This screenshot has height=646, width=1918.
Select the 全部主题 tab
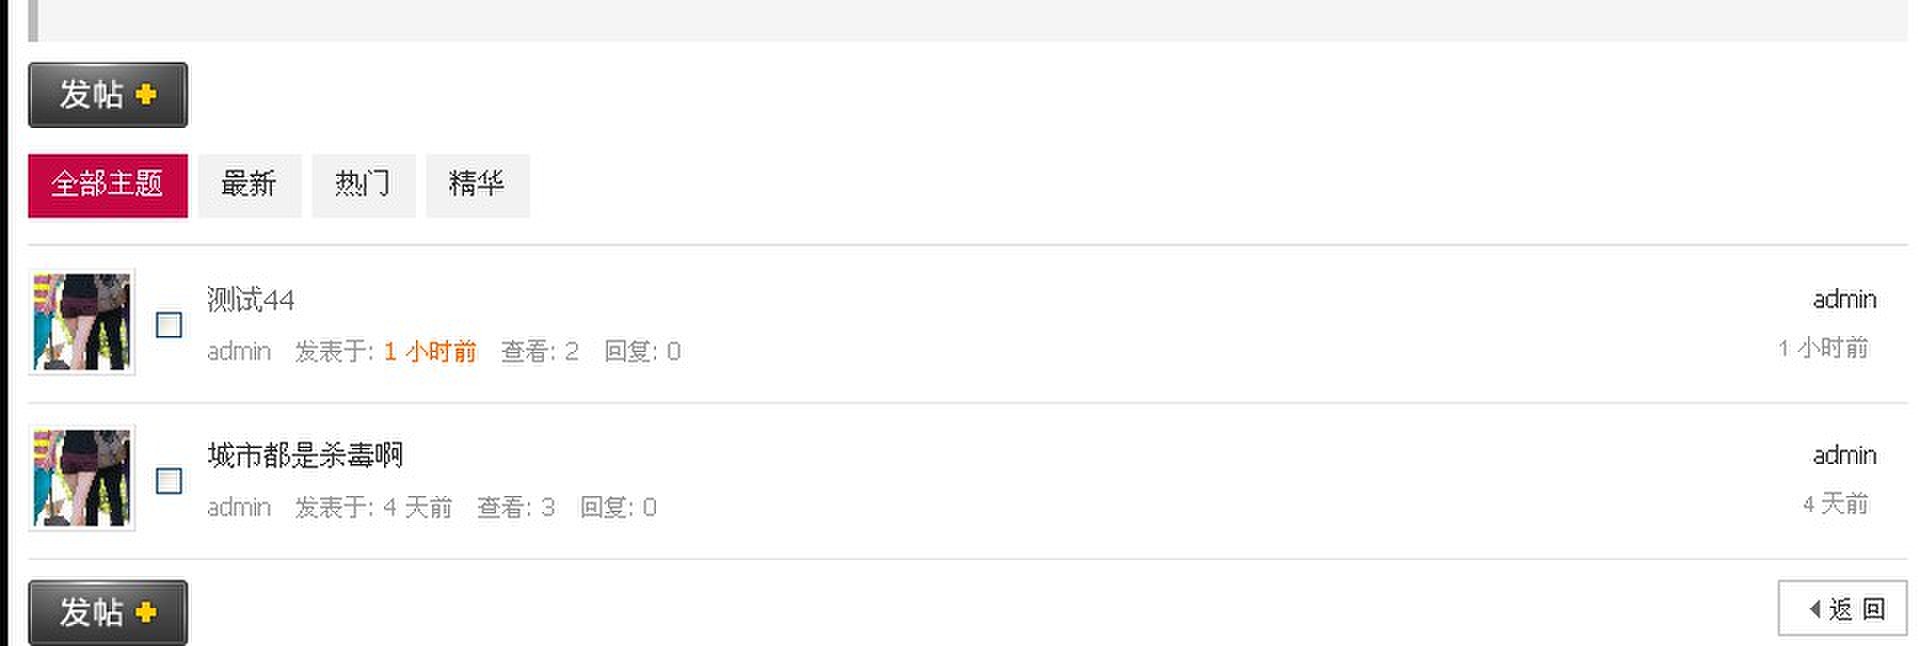108,185
